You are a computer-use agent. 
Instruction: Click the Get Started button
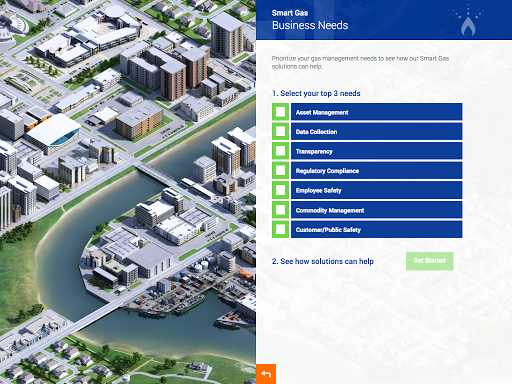pyautogui.click(x=430, y=261)
